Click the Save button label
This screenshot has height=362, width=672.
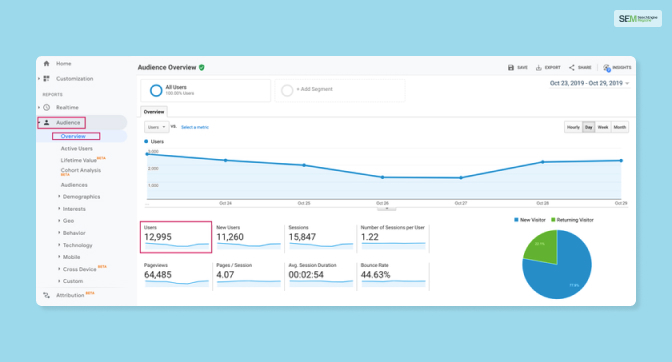tap(522, 68)
